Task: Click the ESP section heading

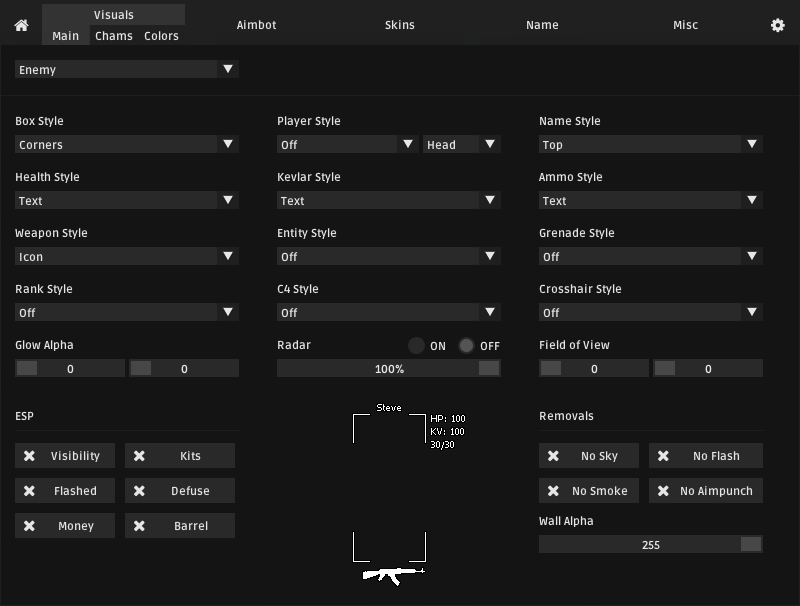Action: click(x=24, y=416)
